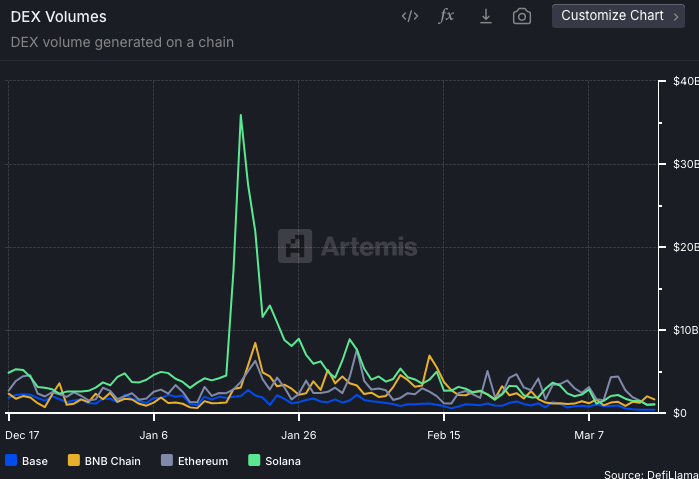Expand the chevron on Customize Chart

[x=676, y=17]
